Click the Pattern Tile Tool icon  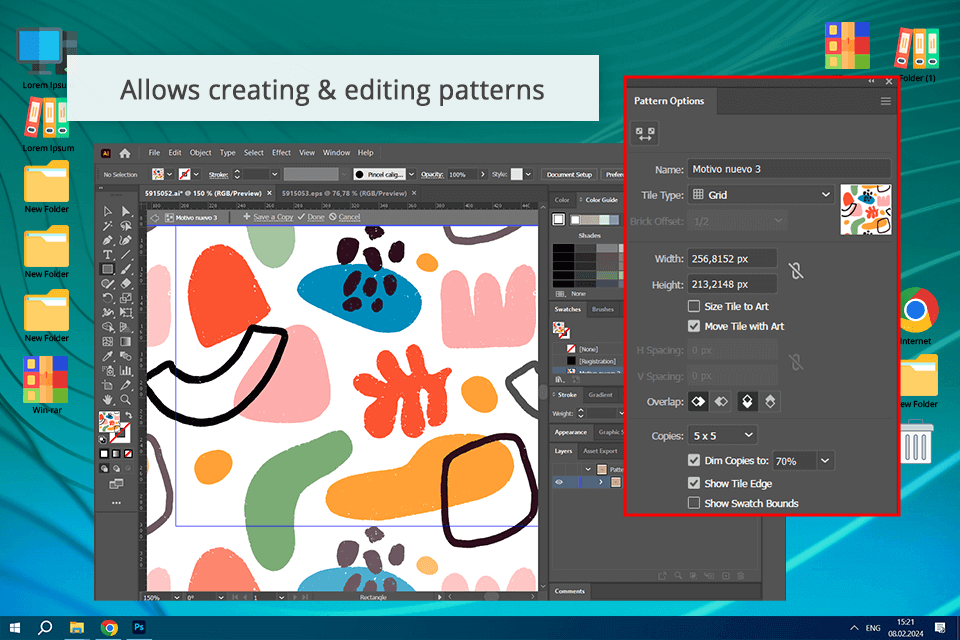click(645, 134)
